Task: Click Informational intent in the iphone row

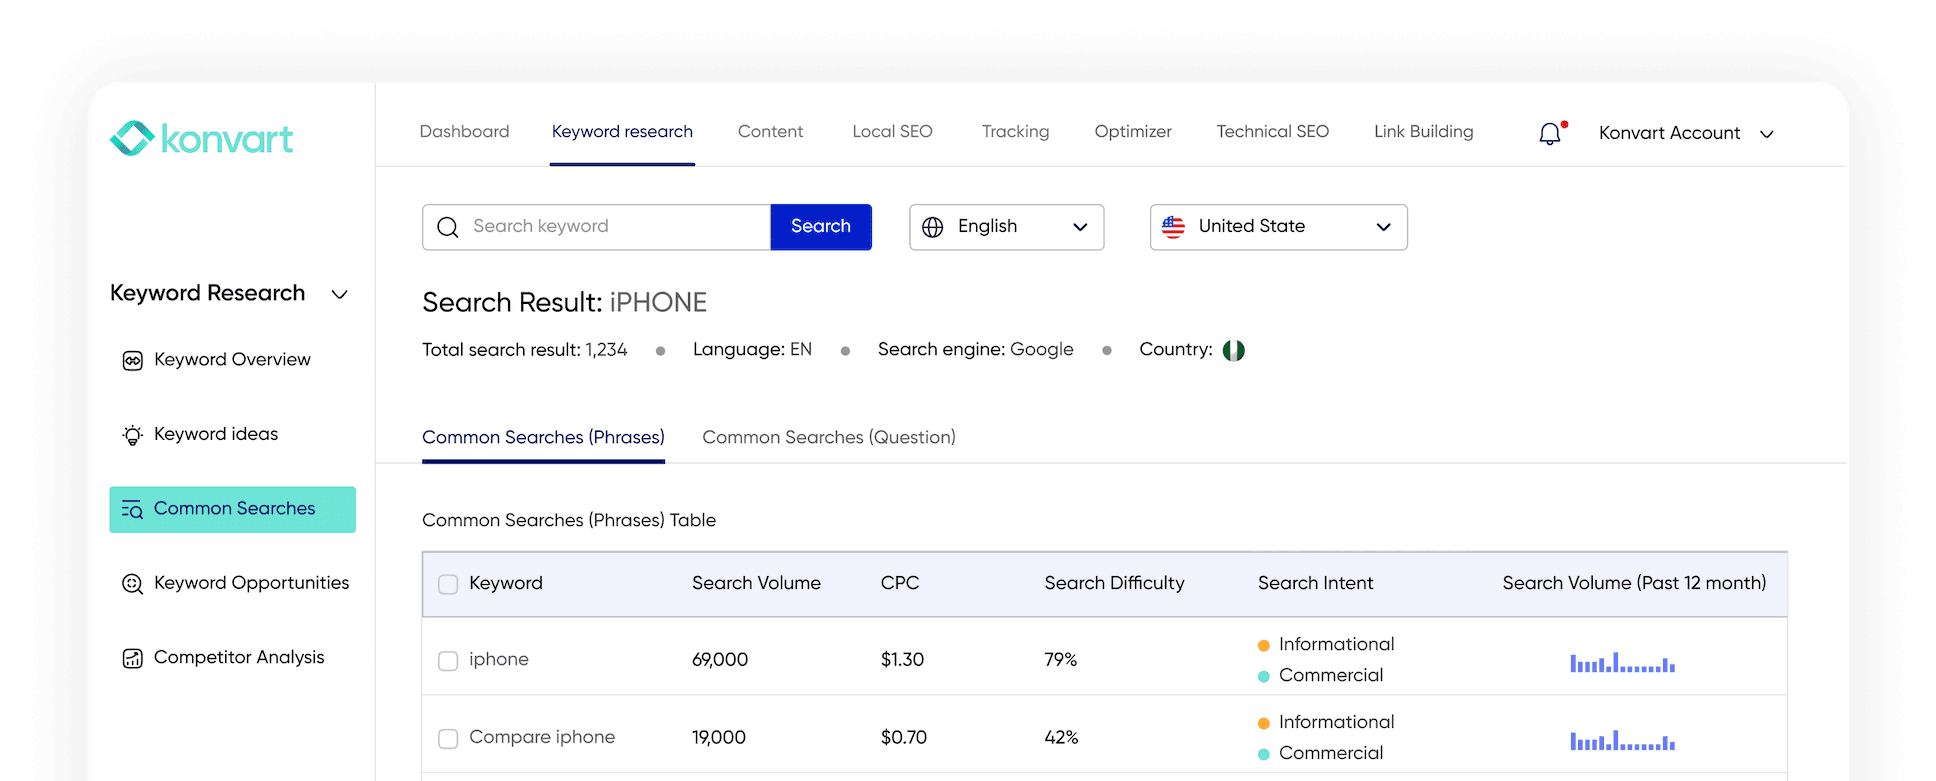Action: [1326, 645]
